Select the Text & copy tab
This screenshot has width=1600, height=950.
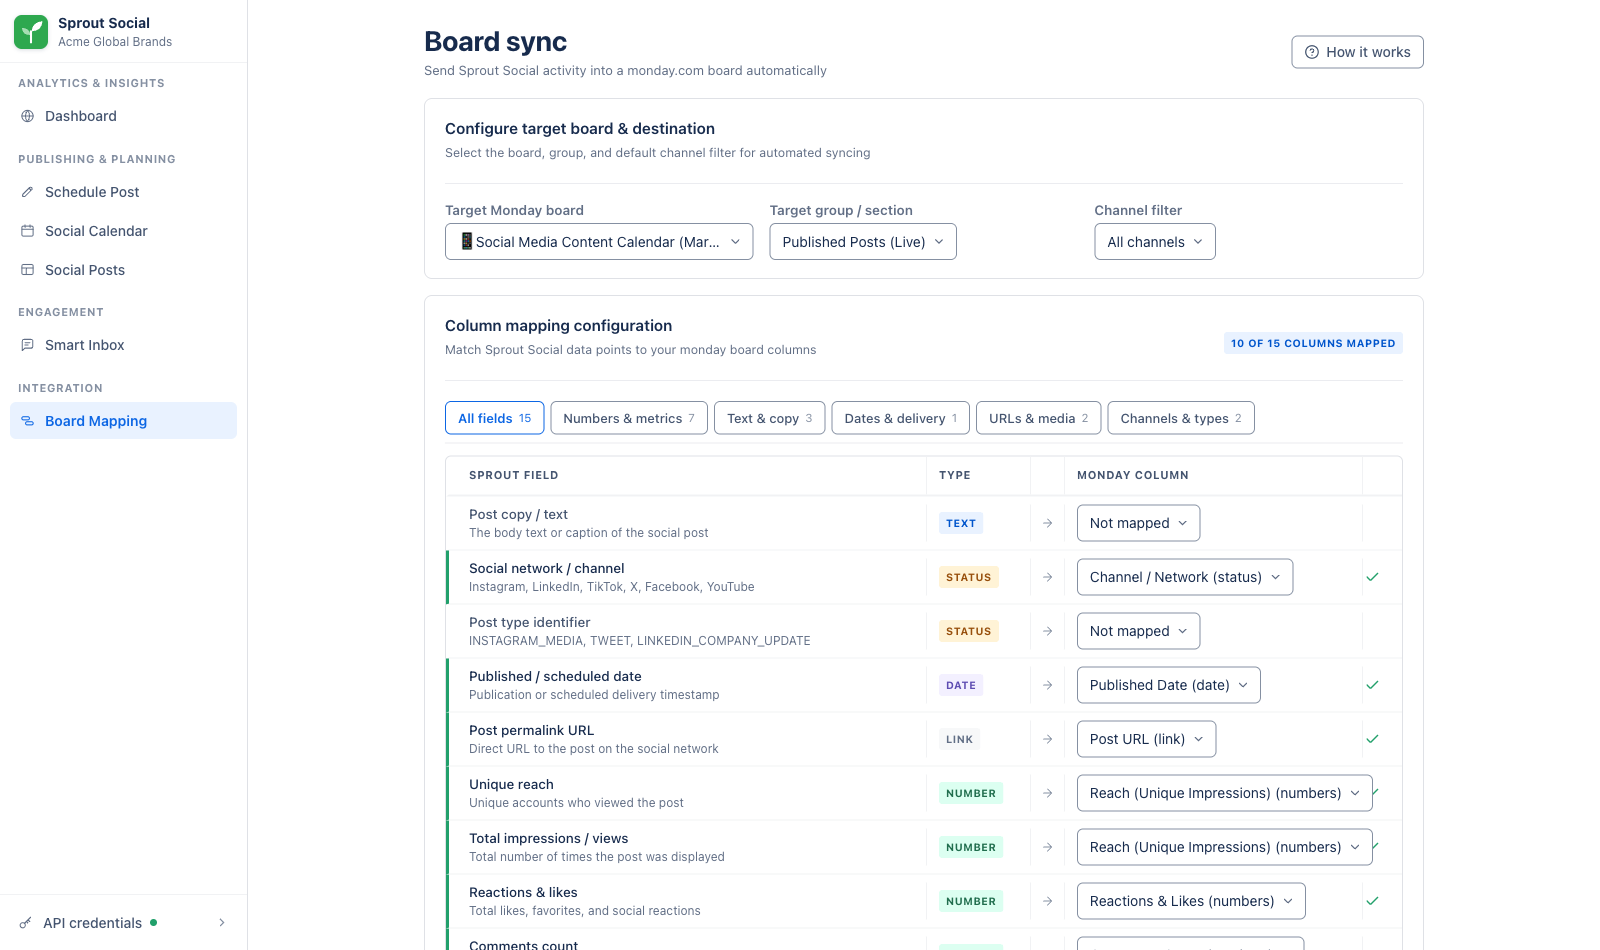coord(770,418)
